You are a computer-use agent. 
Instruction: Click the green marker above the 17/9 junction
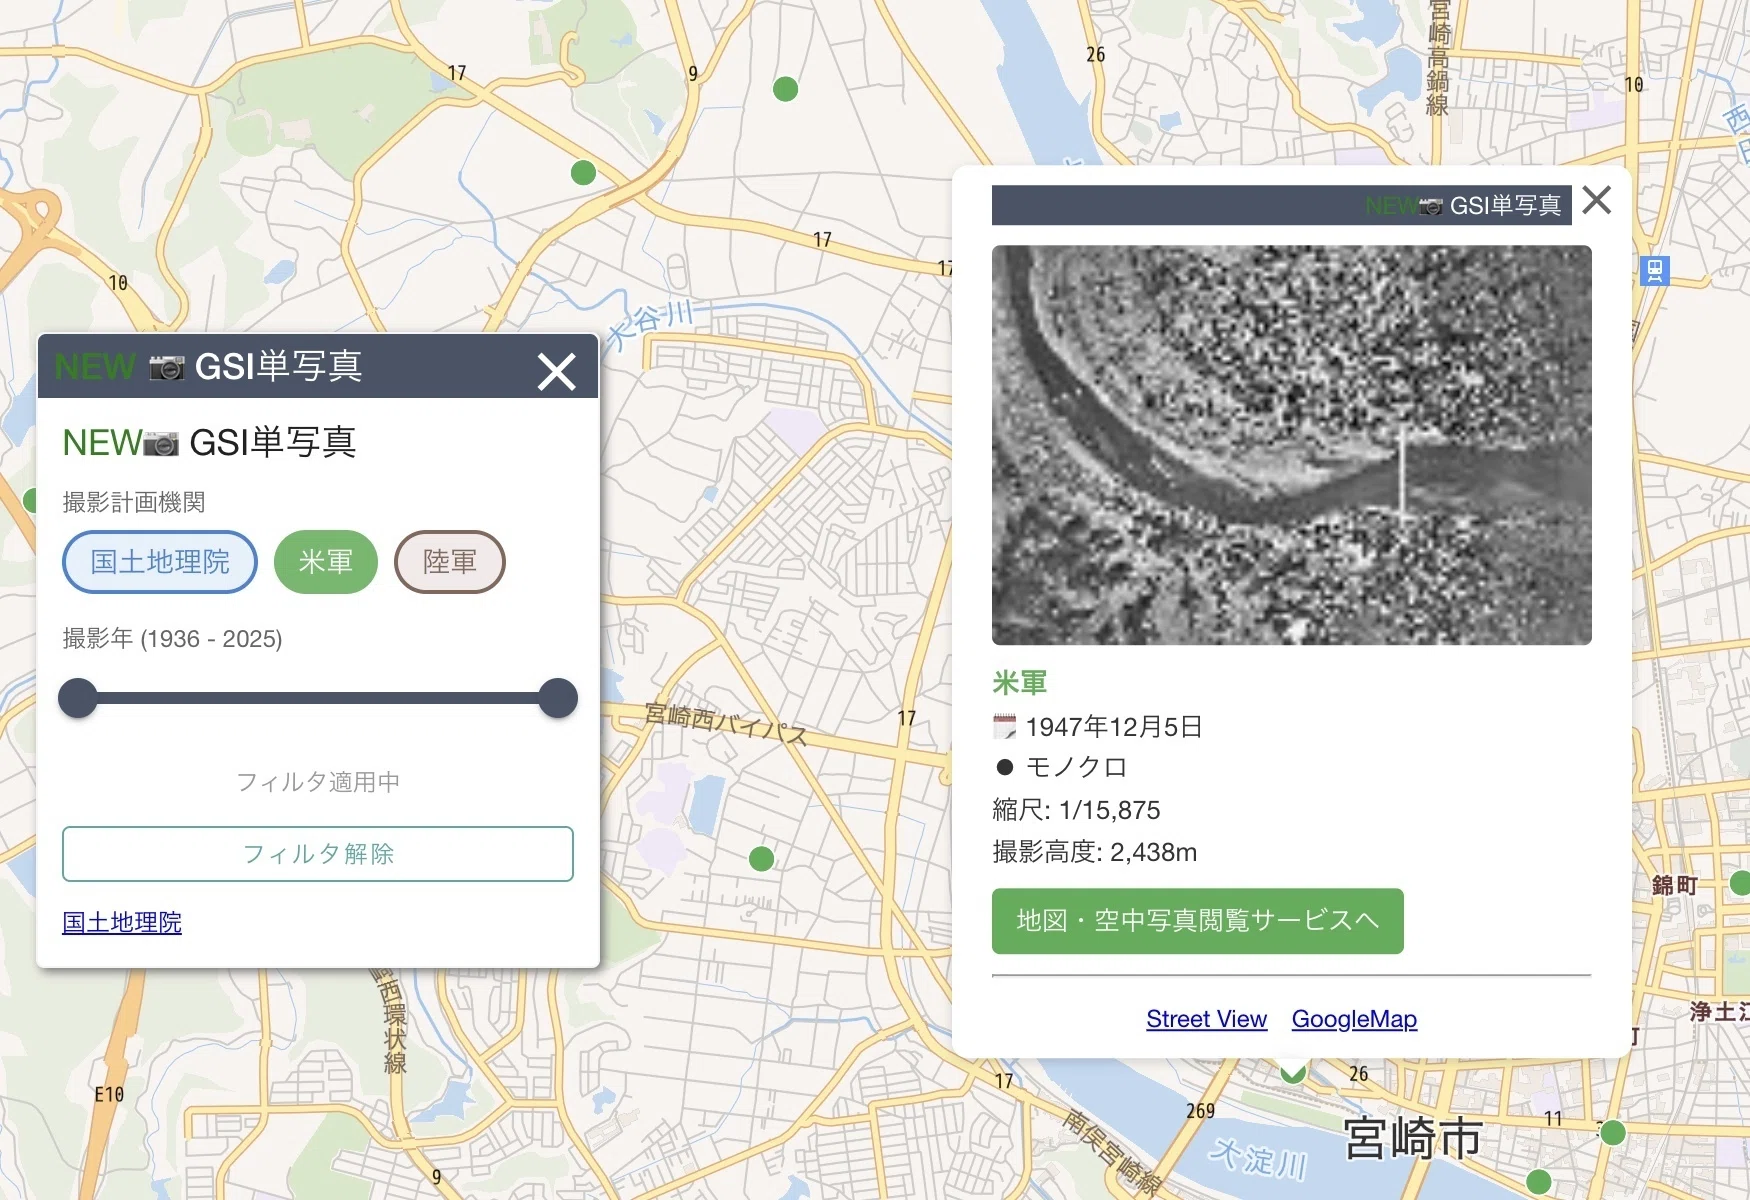(786, 89)
